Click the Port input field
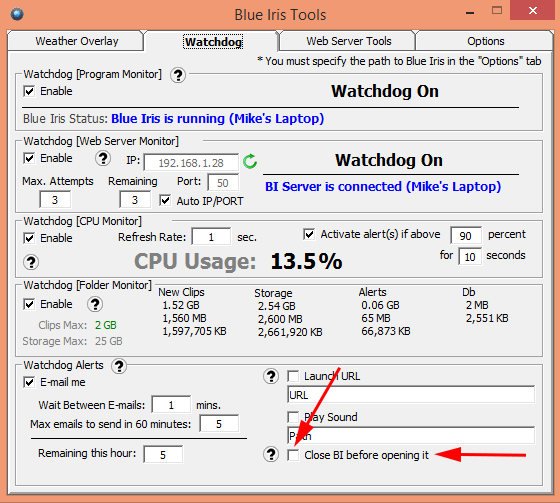Viewport: 560px width, 503px height. click(x=223, y=183)
